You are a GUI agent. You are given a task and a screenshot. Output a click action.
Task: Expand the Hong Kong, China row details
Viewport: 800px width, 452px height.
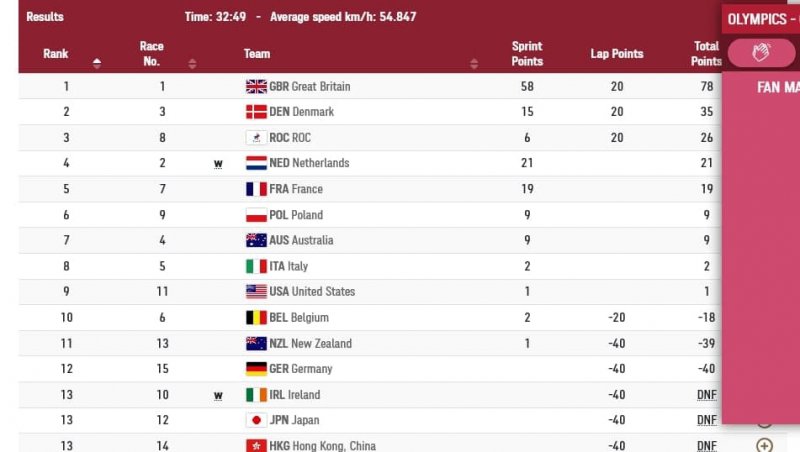pos(764,445)
